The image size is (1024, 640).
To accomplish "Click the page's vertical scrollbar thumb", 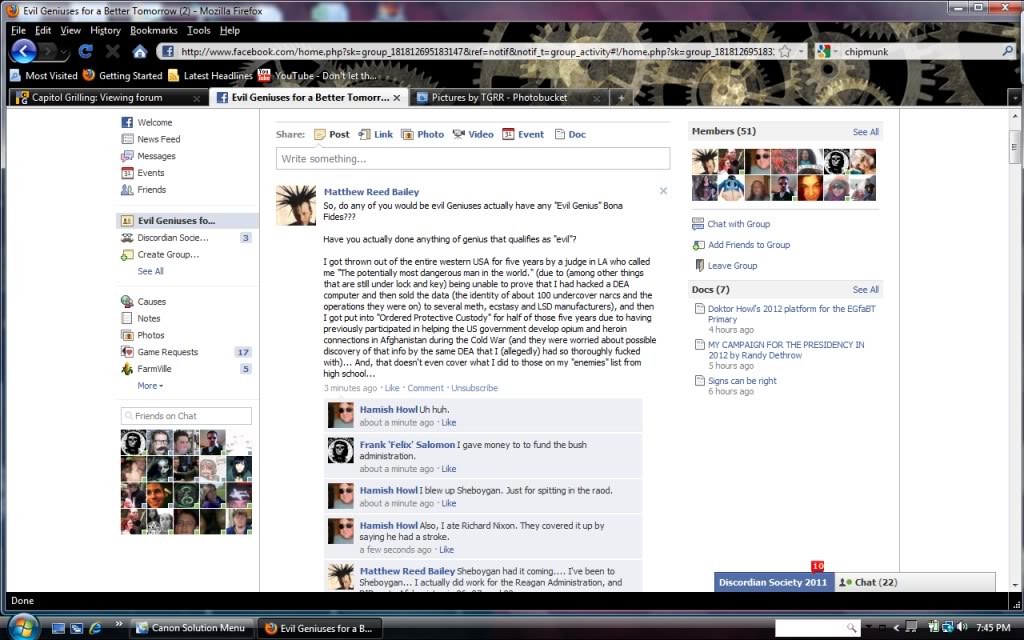I will (1014, 147).
